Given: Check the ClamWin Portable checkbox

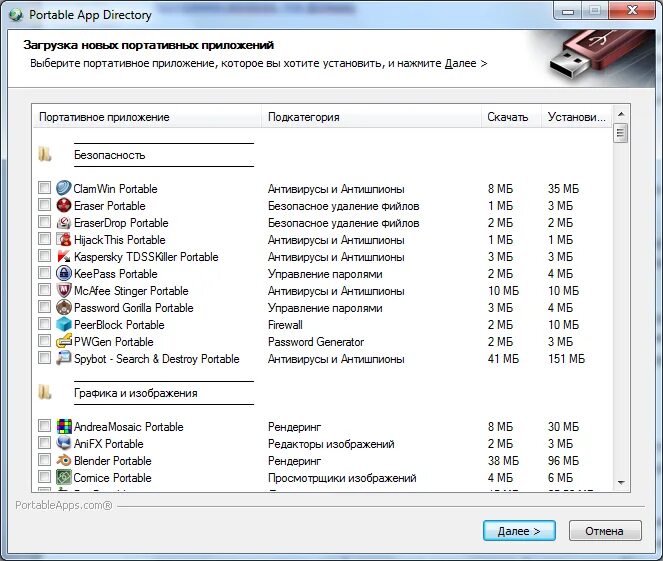Looking at the screenshot, I should (x=44, y=187).
